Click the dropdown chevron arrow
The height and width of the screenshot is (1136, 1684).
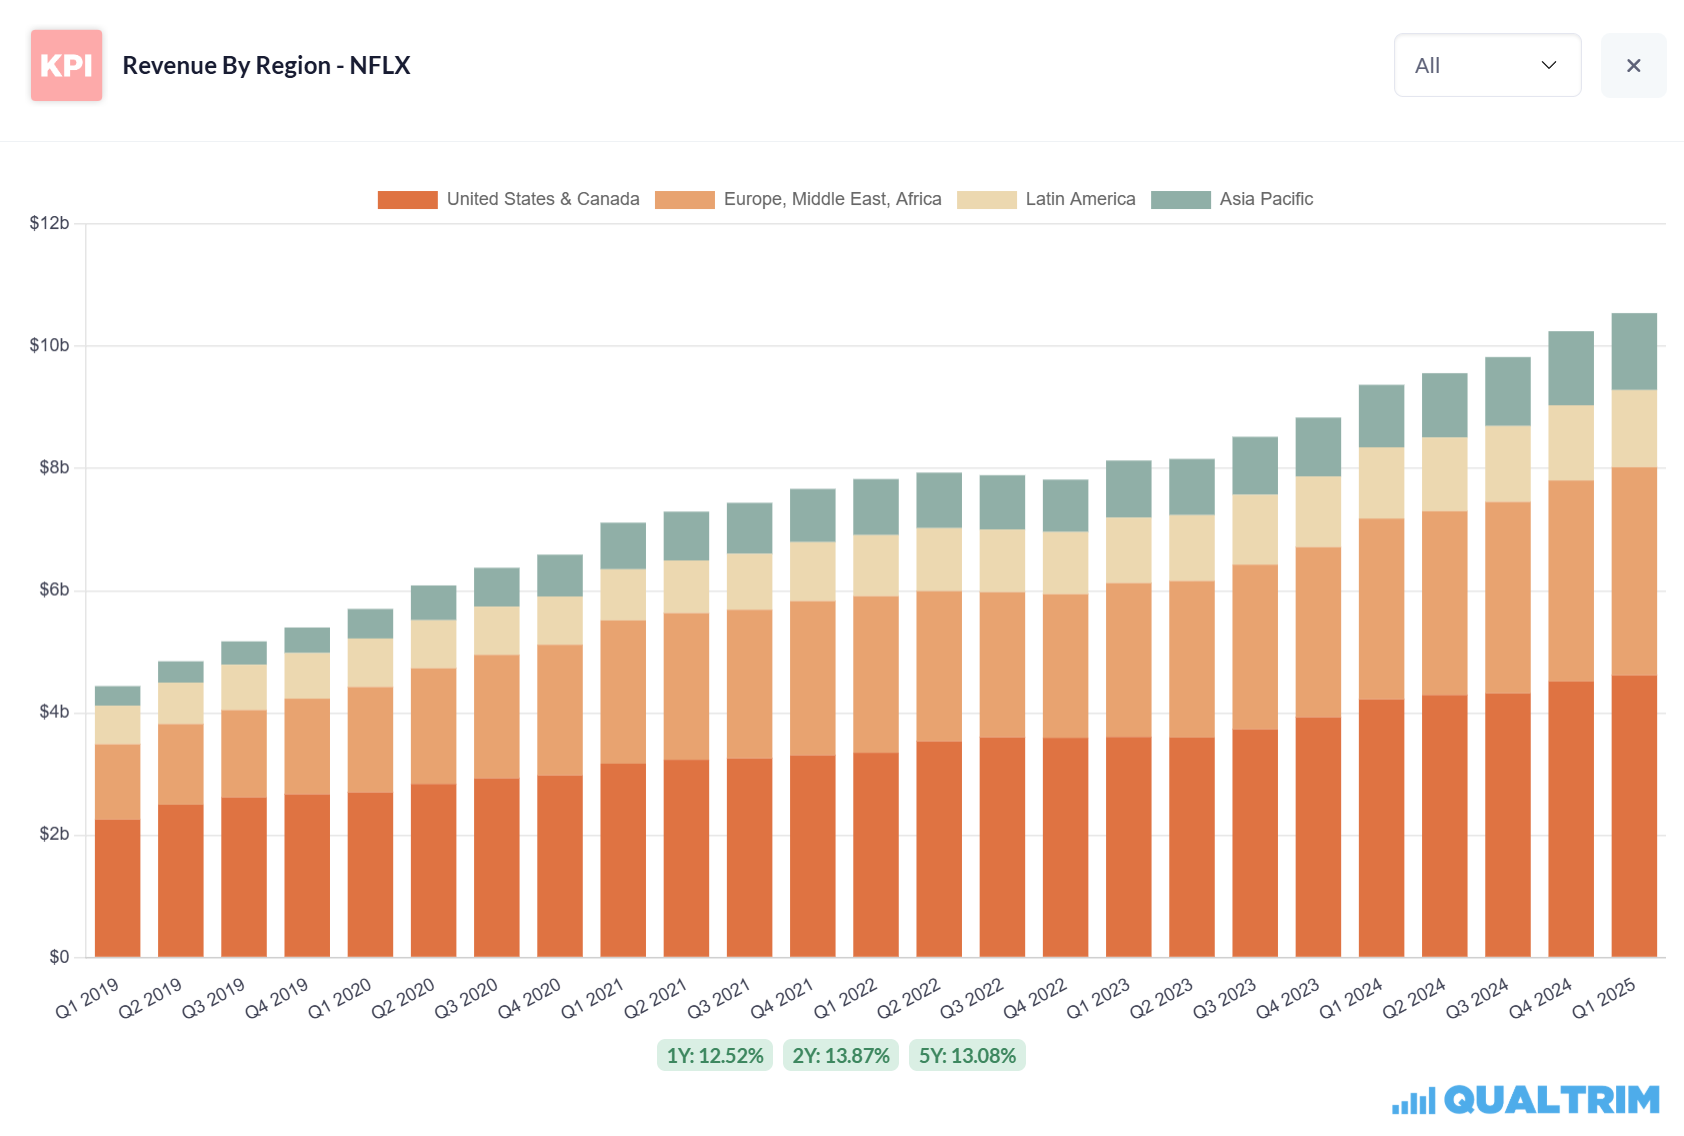click(x=1549, y=65)
